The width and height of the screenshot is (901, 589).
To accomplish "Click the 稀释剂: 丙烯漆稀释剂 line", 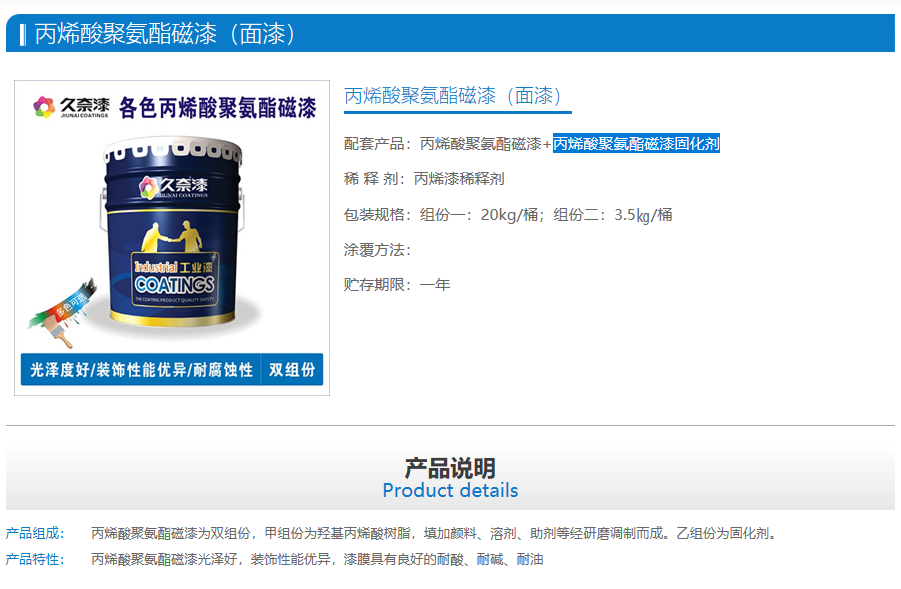I will click(424, 179).
